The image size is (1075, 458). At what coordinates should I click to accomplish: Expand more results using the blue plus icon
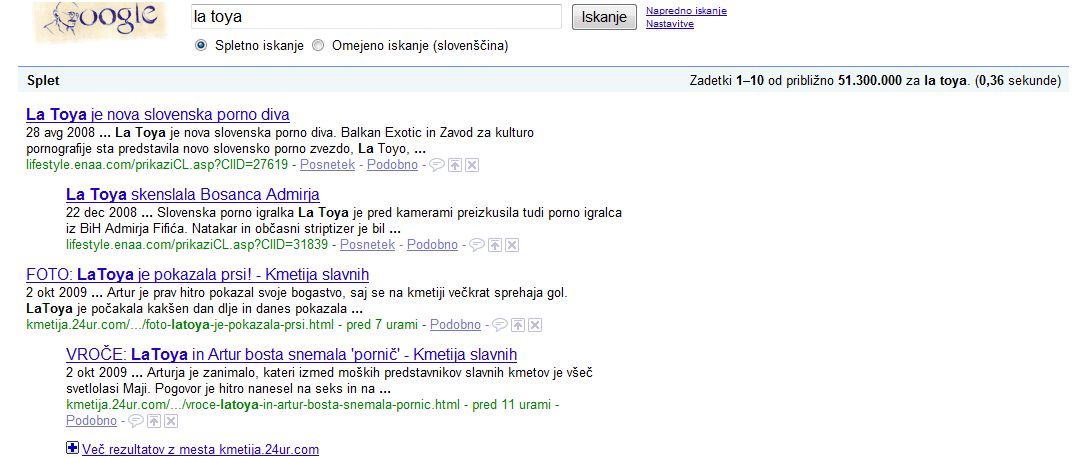click(72, 449)
